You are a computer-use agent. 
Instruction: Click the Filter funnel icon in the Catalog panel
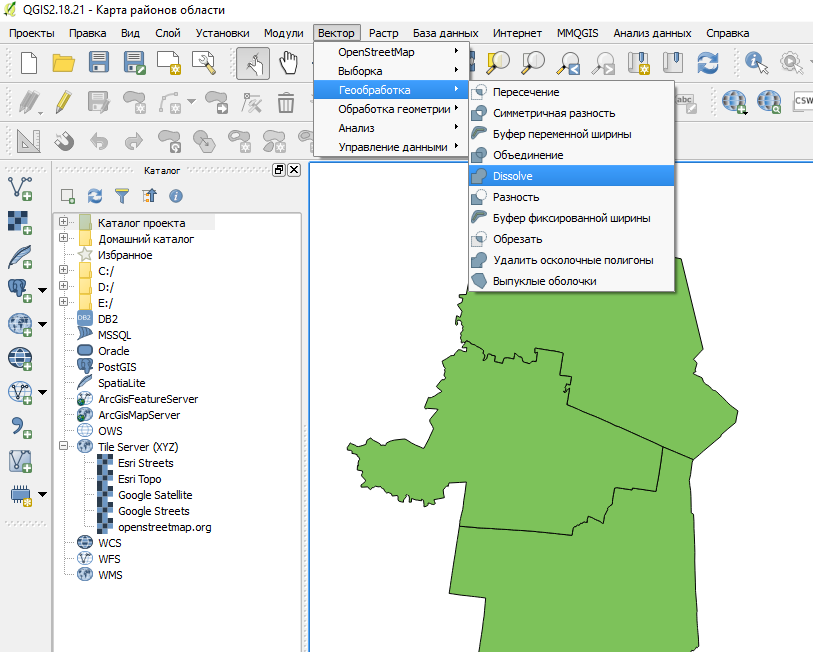122,196
